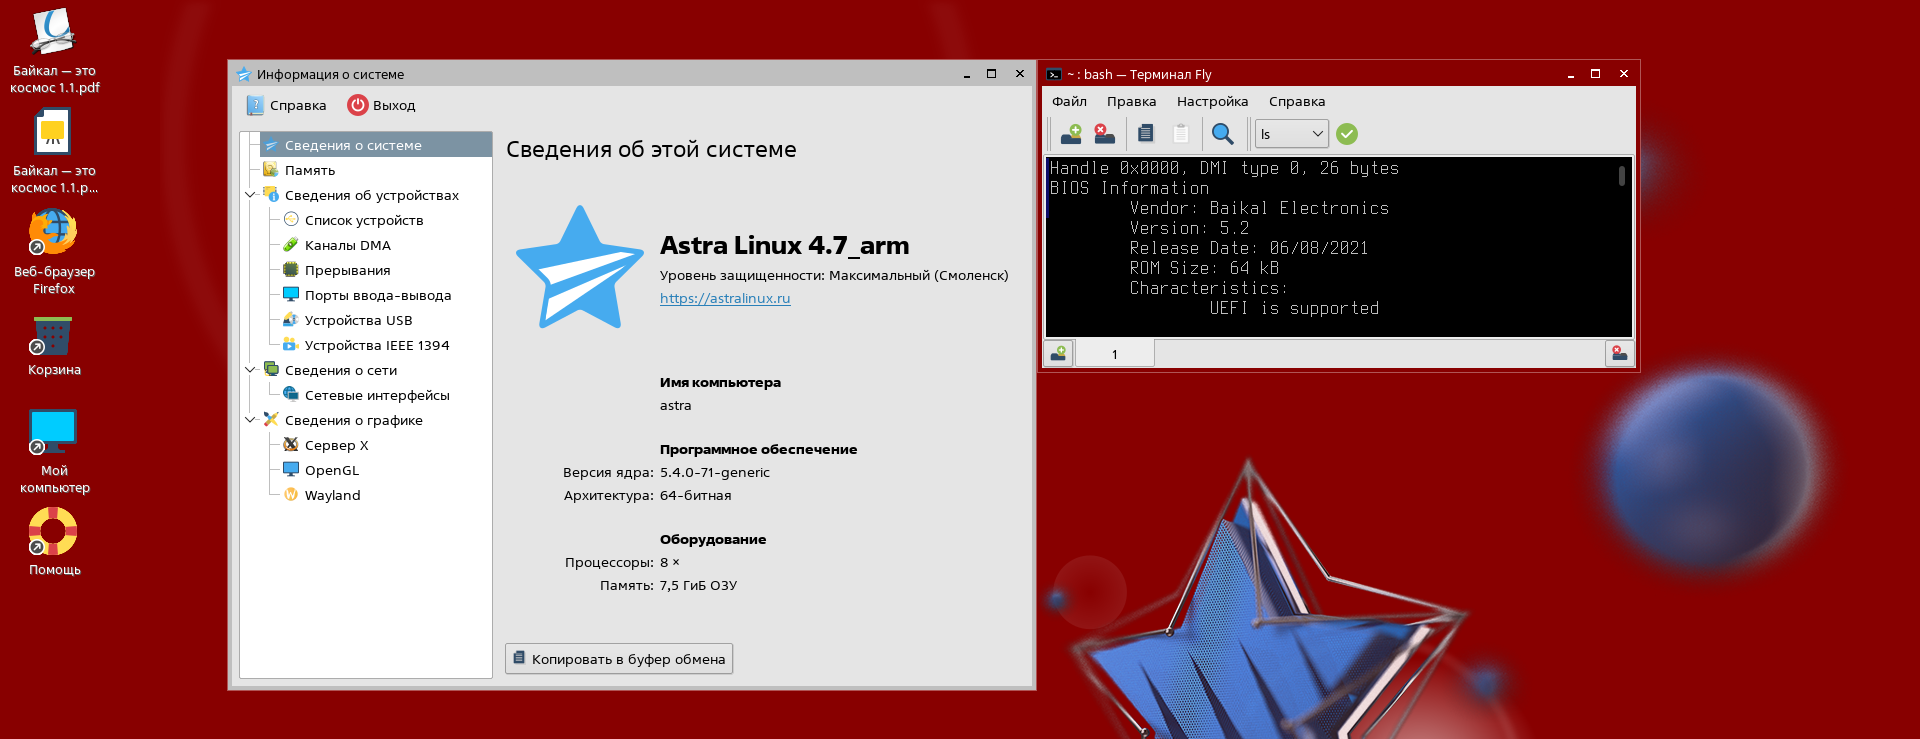The width and height of the screenshot is (1920, 739).
Task: Open the 'ls' command combo box
Action: point(1292,134)
